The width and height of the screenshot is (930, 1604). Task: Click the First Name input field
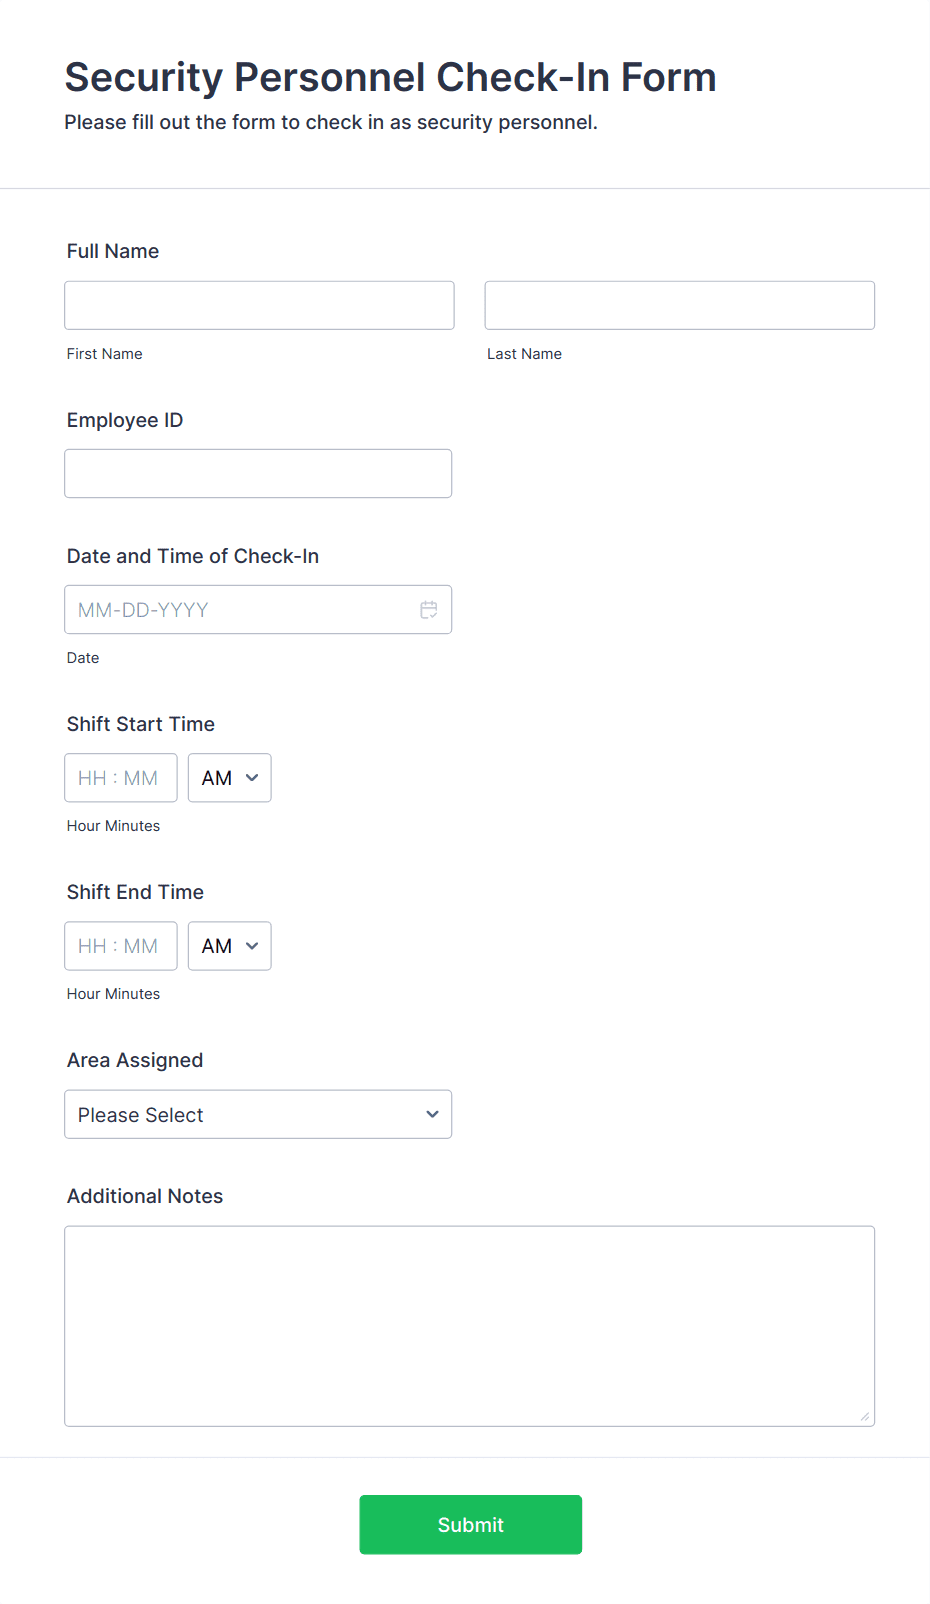tap(259, 305)
